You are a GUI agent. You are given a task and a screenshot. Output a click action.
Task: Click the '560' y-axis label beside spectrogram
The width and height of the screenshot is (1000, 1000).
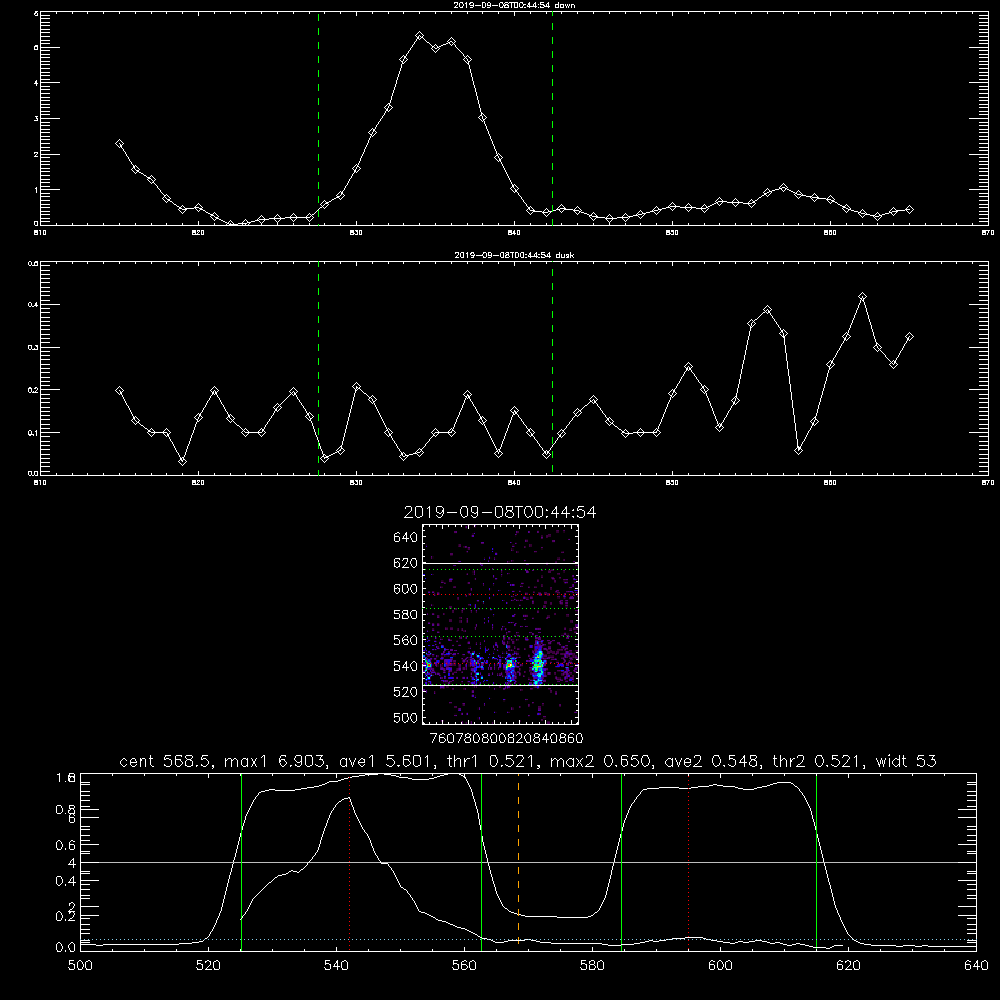click(406, 640)
